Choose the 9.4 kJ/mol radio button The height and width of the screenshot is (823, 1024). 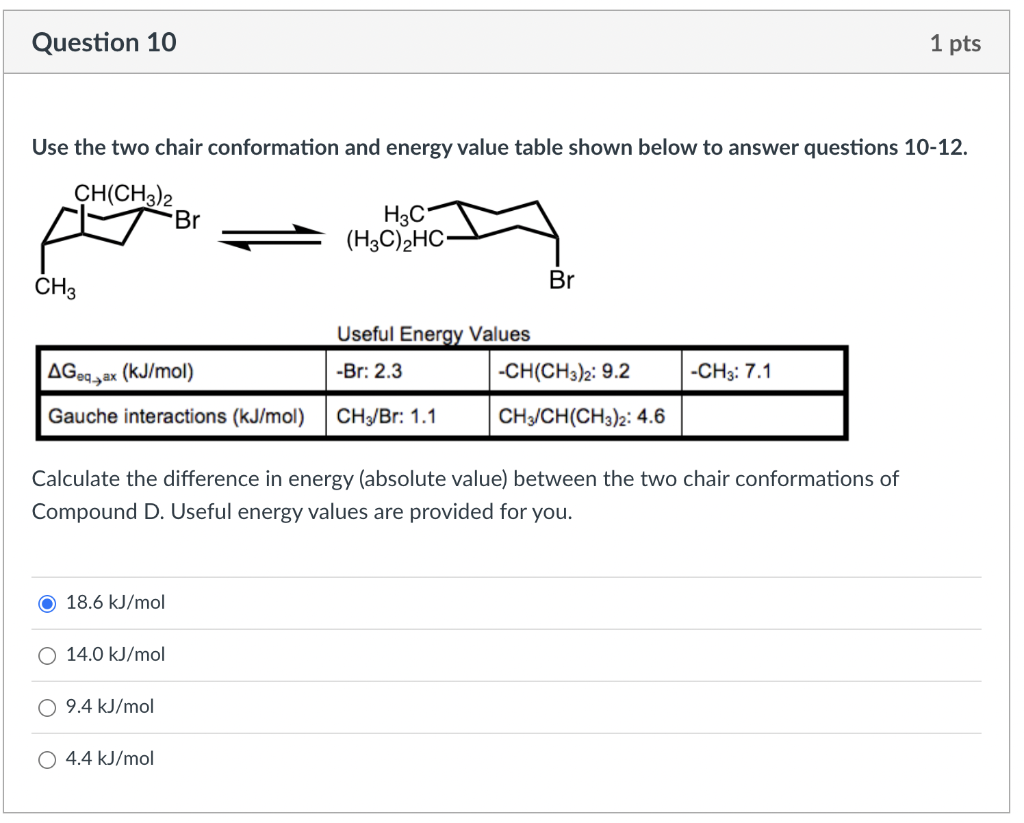(46, 707)
